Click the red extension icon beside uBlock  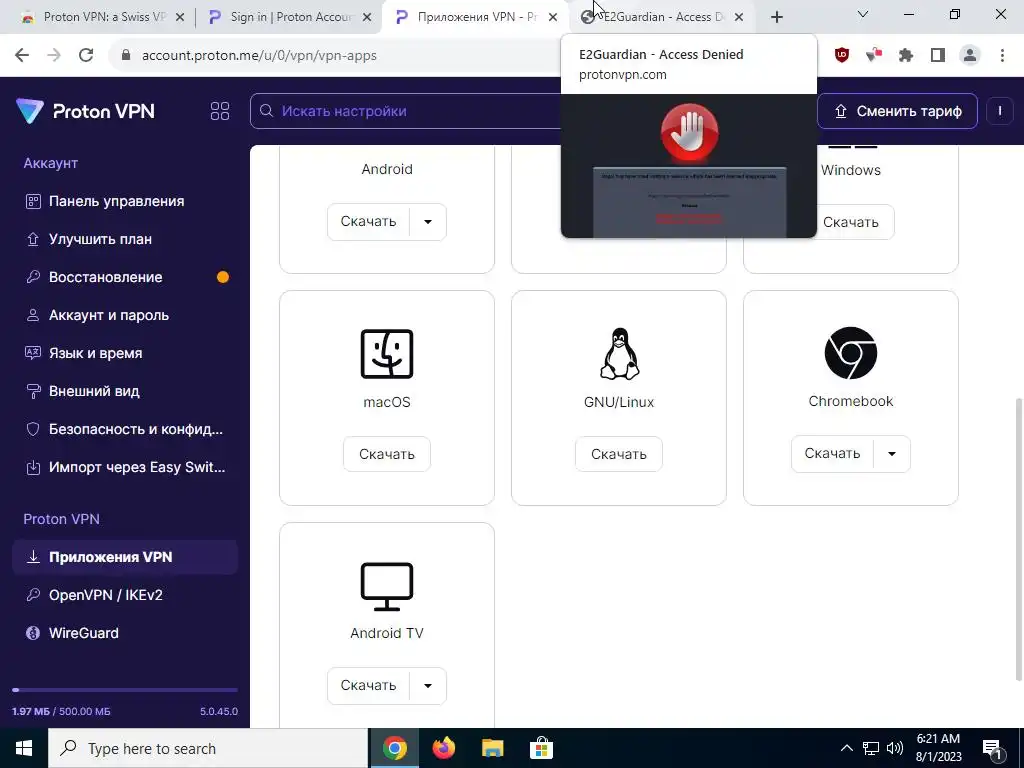pos(873,56)
